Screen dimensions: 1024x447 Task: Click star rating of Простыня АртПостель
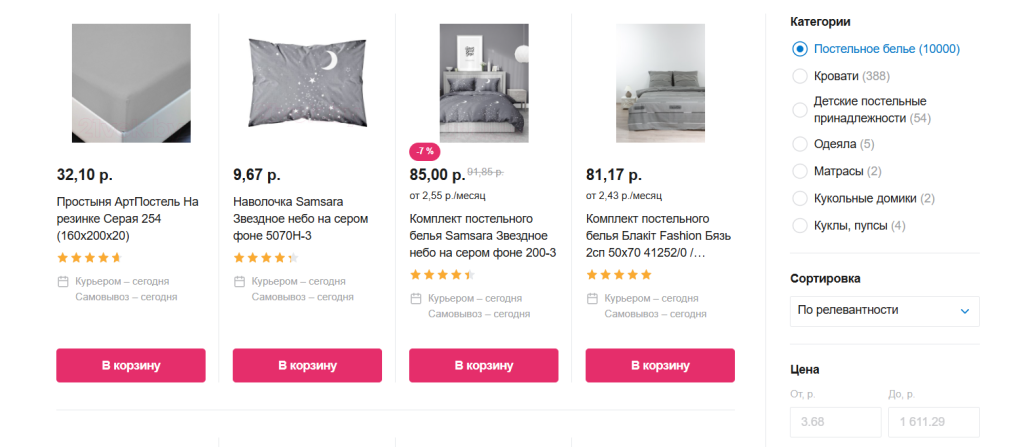(x=89, y=257)
